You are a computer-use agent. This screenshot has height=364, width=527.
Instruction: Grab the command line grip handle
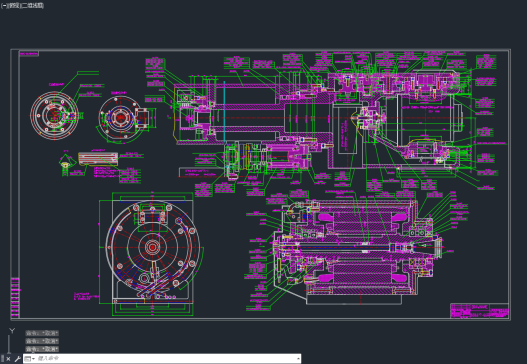(2, 359)
